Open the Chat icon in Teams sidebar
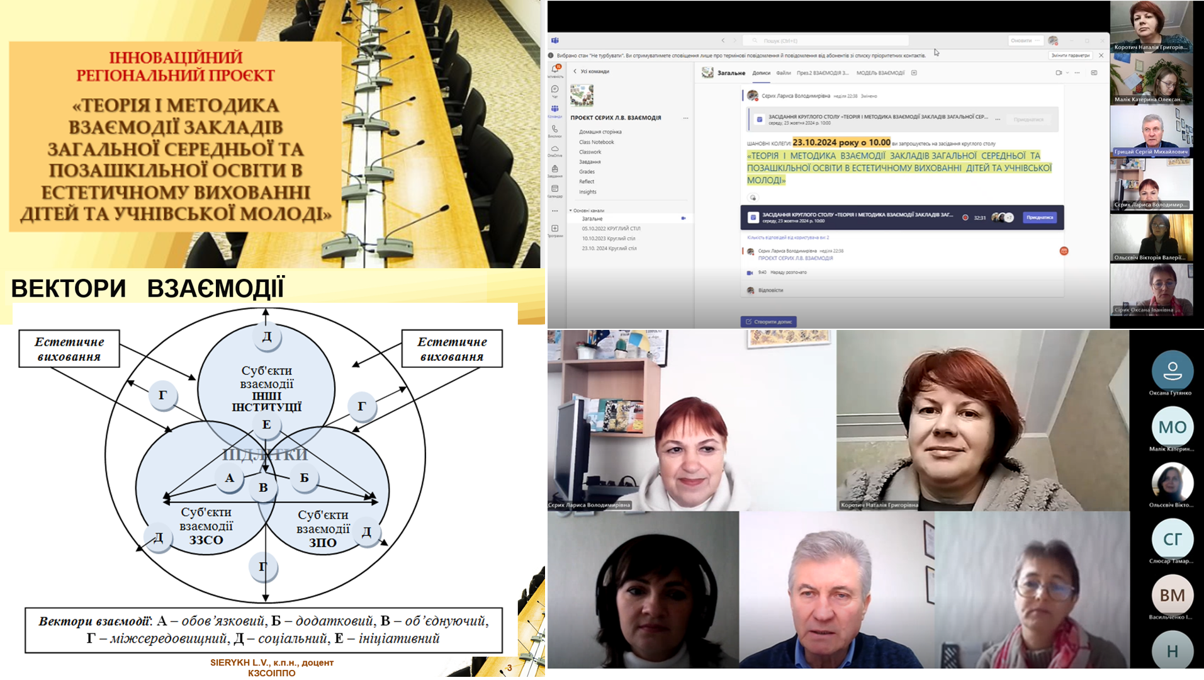 [555, 90]
